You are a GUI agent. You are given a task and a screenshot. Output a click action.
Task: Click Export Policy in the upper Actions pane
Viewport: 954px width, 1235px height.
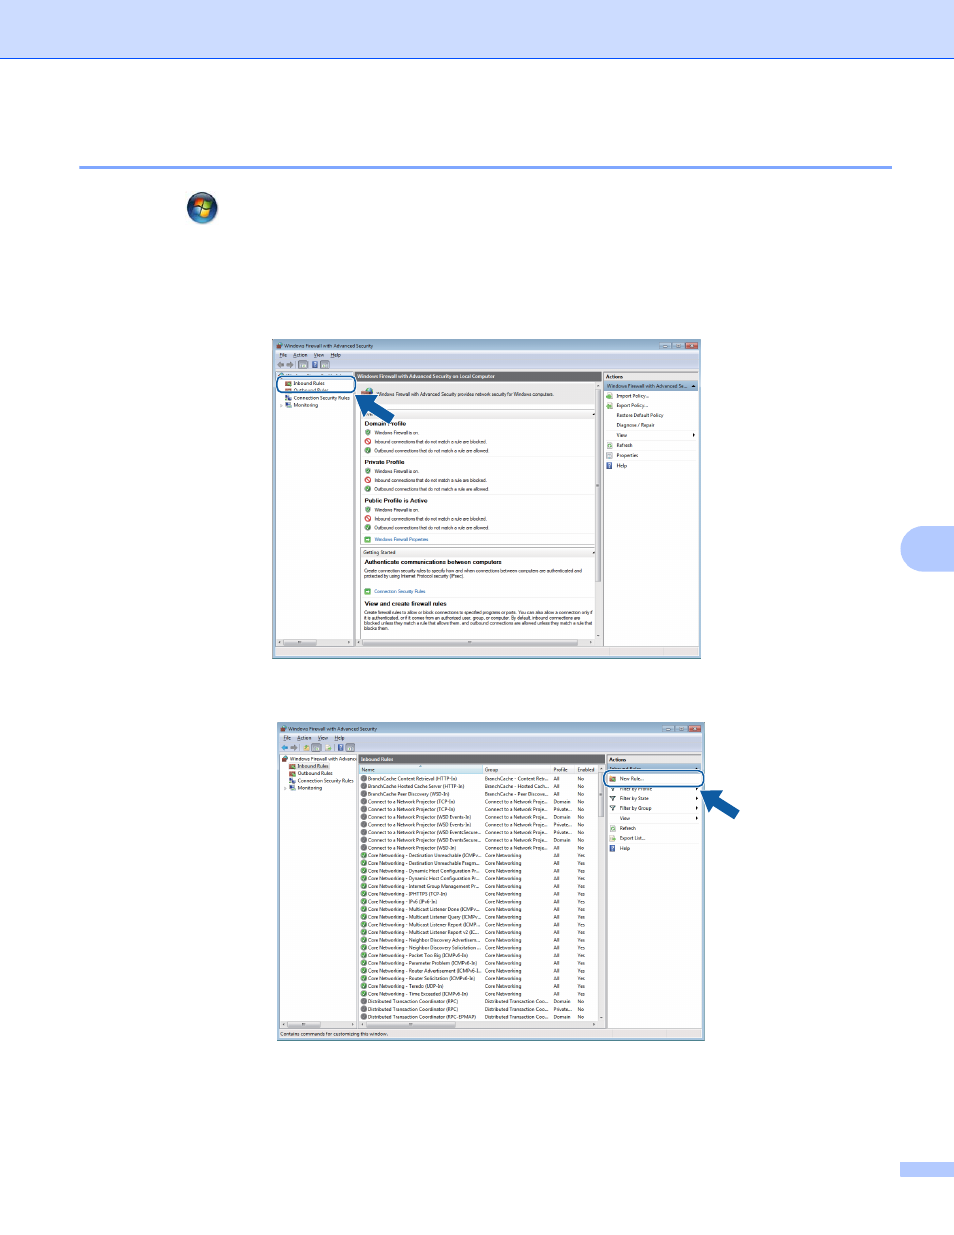(632, 405)
